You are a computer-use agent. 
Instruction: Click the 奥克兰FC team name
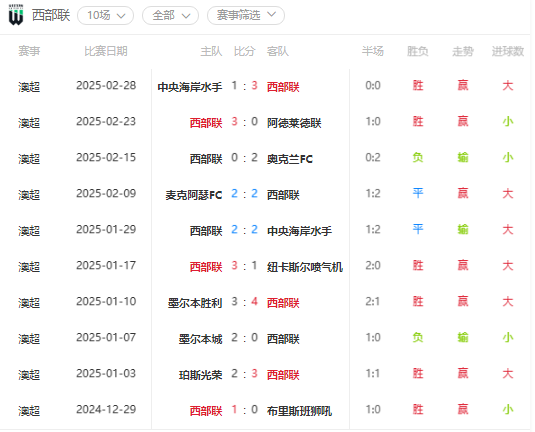coord(290,159)
